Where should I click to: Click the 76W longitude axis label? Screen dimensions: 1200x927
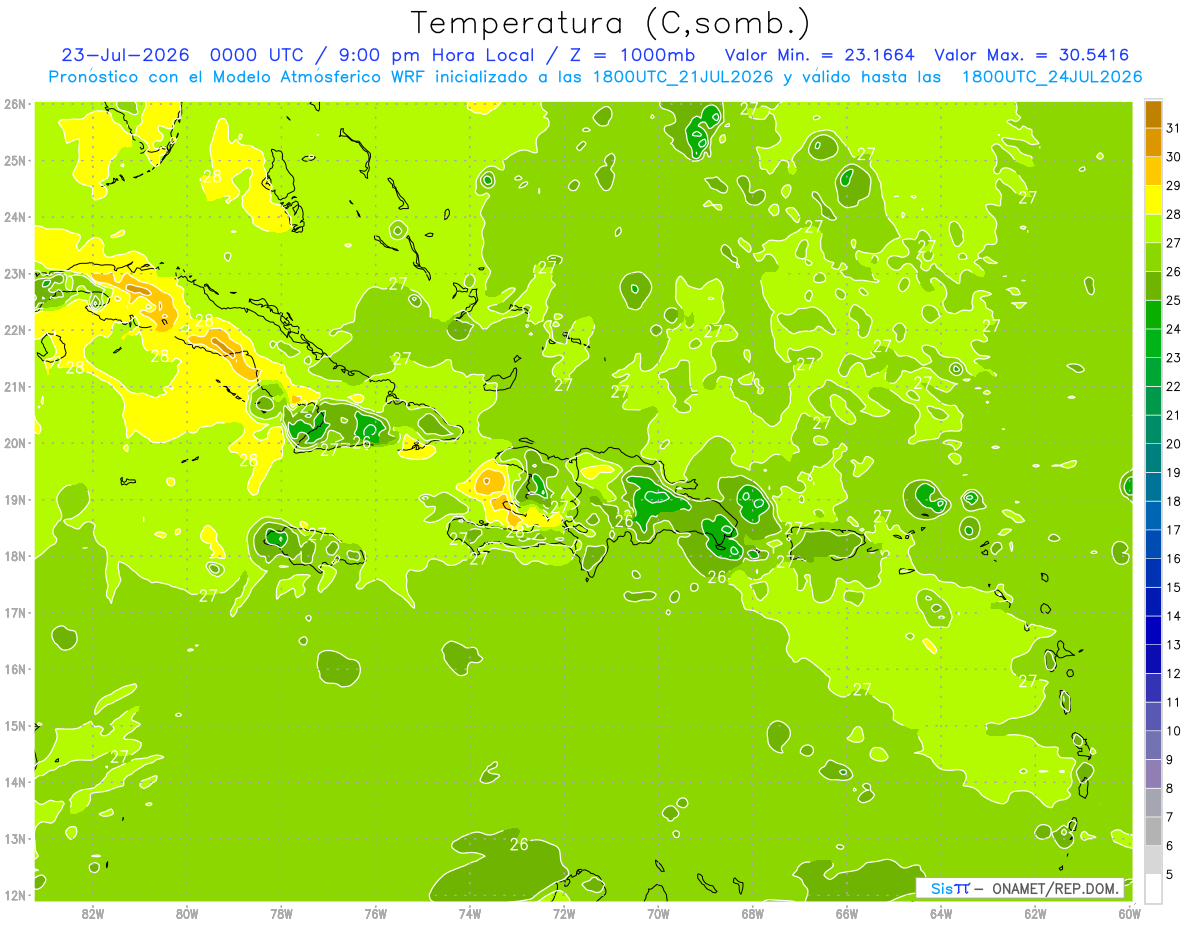[x=375, y=913]
